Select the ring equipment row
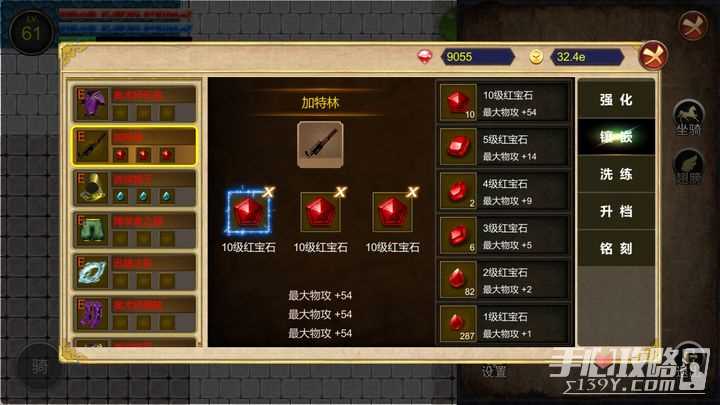 point(134,273)
